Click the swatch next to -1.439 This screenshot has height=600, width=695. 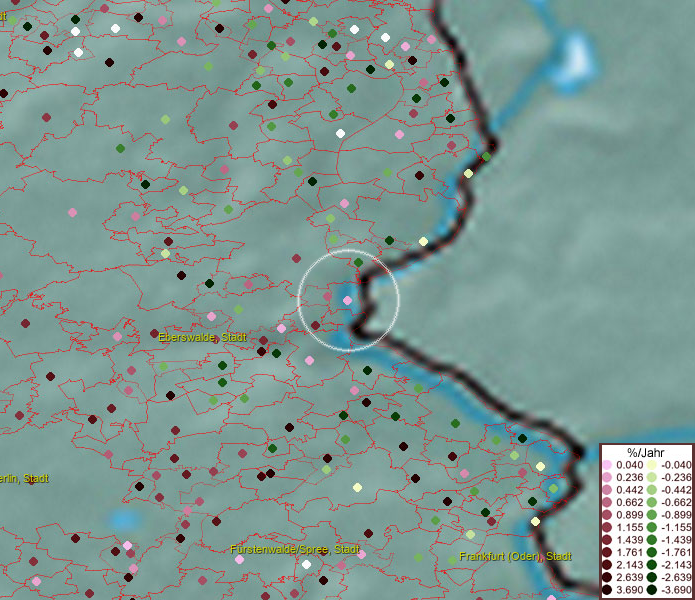tap(652, 540)
